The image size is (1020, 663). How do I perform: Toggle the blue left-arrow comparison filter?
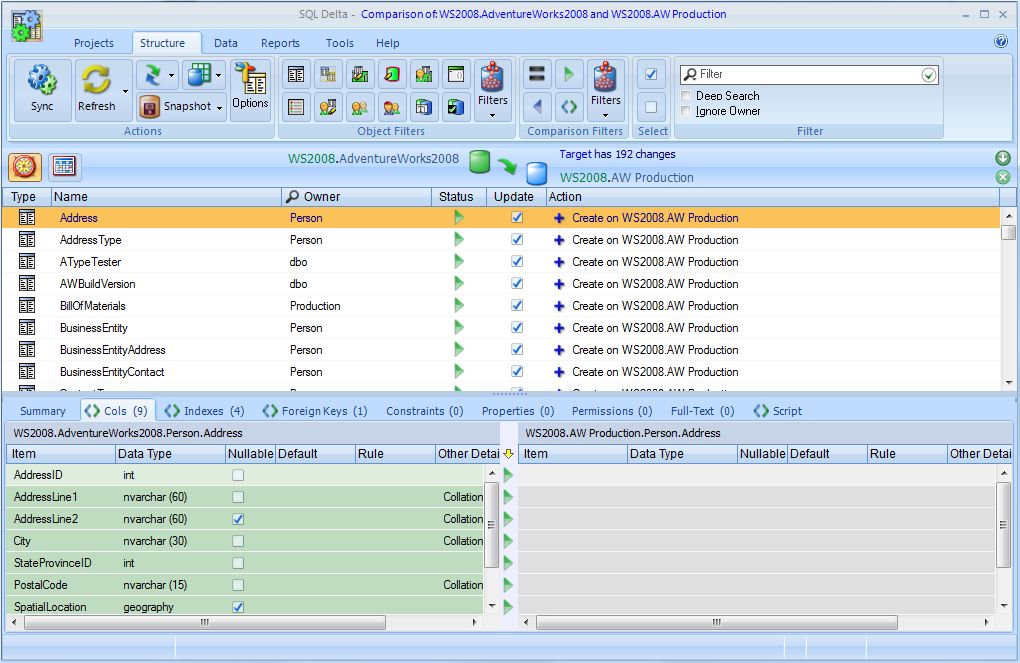[537, 107]
